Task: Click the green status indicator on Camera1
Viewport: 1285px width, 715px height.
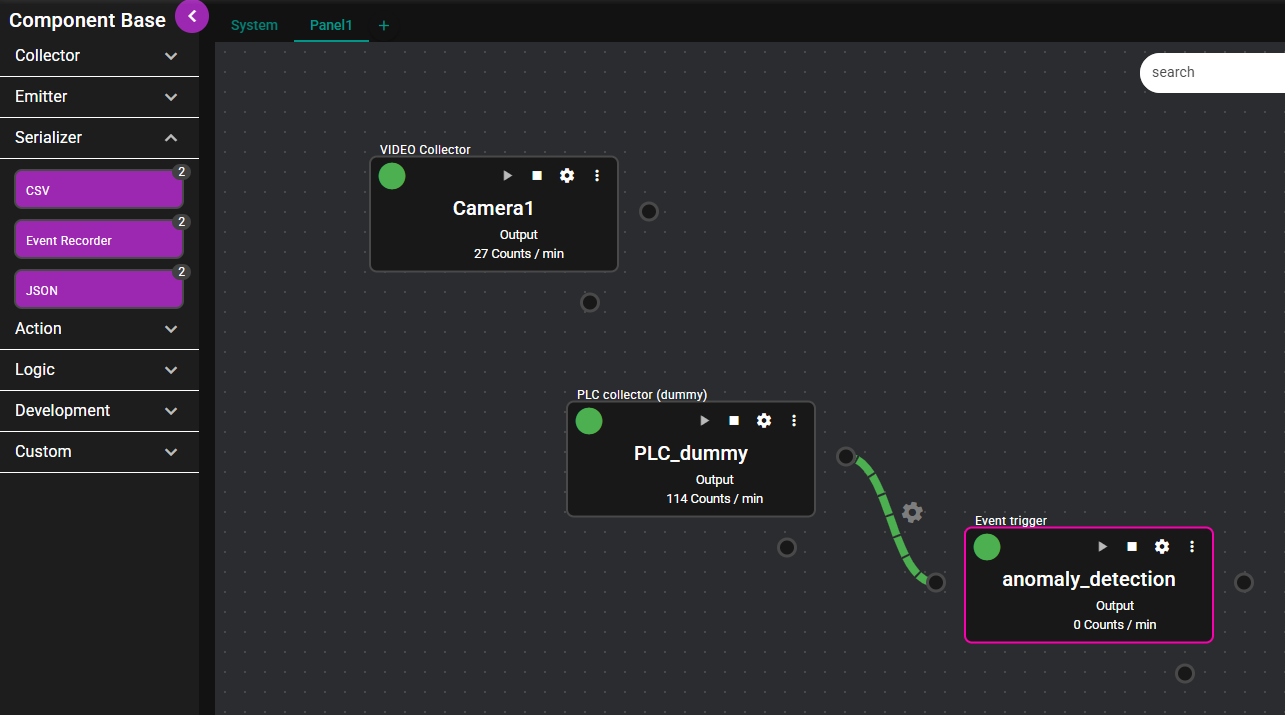Action: pyautogui.click(x=392, y=176)
